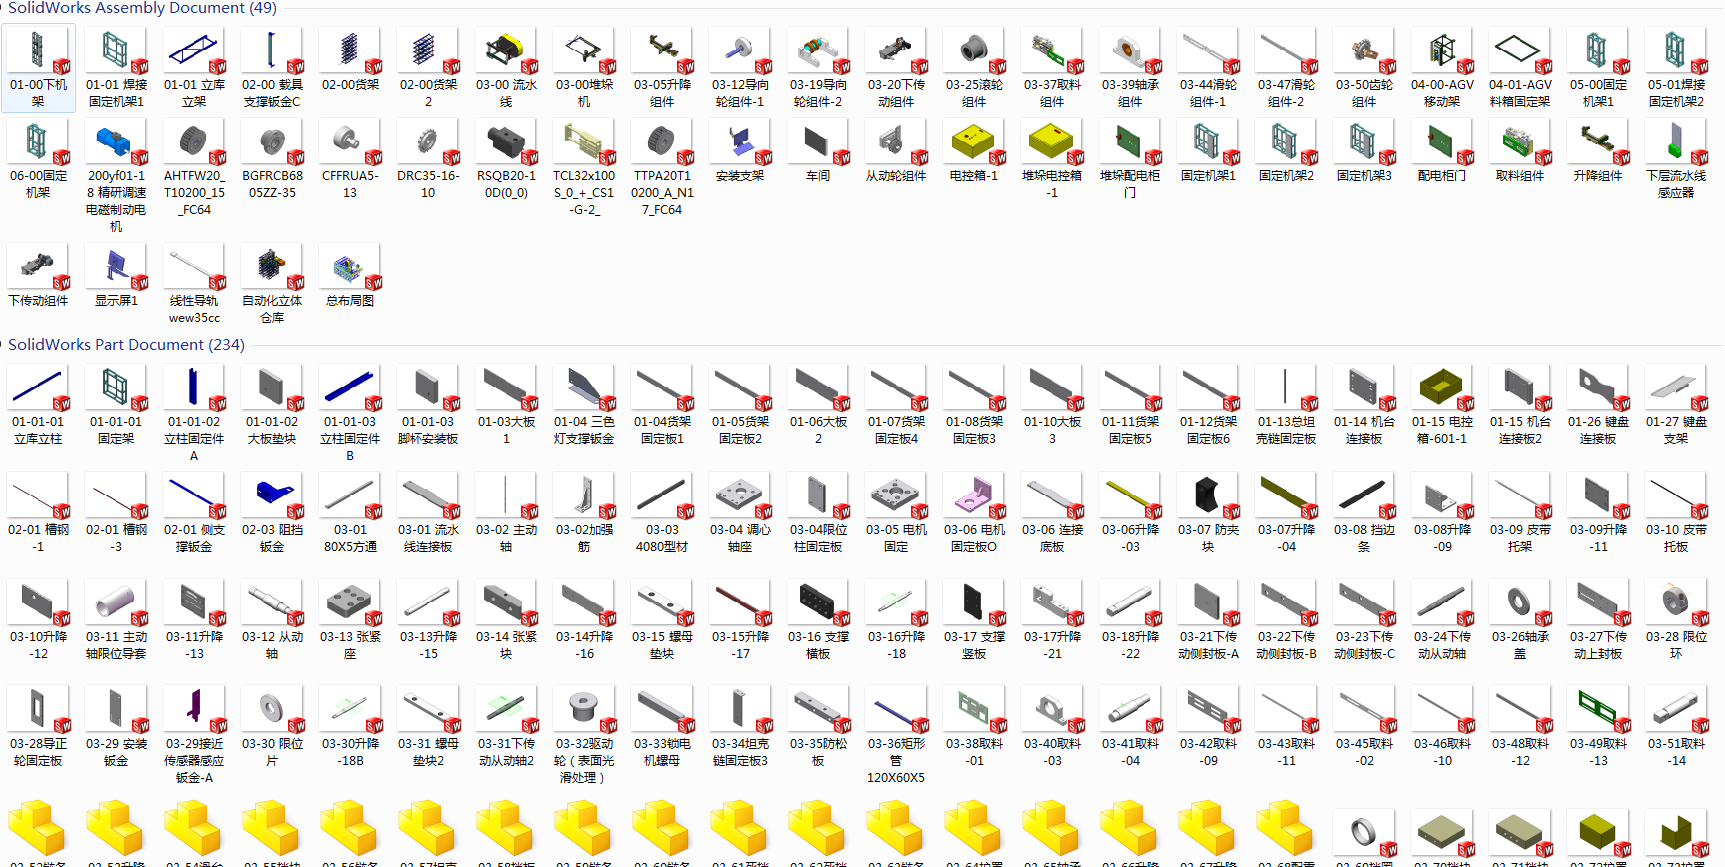This screenshot has width=1725, height=867.
Task: Select the 总布局图 assembly icon
Action: click(x=350, y=266)
